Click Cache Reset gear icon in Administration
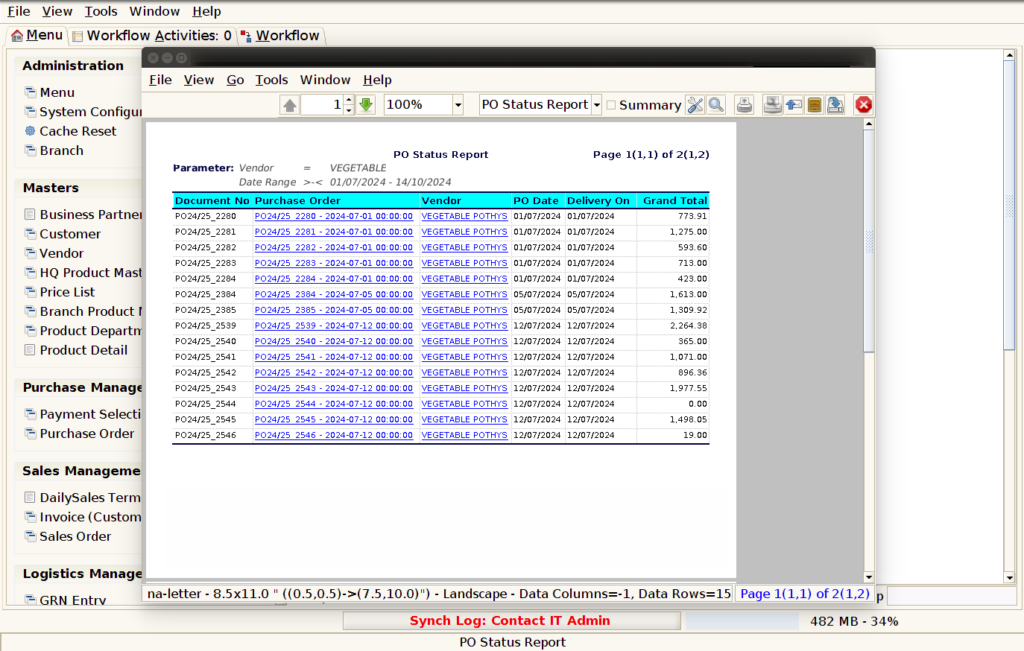This screenshot has width=1024, height=651. [30, 131]
